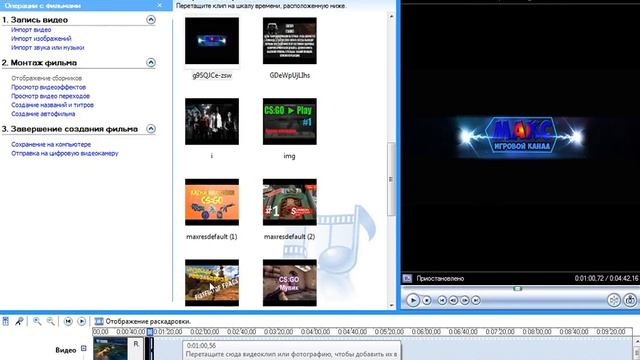
Task: Click the timeline playhead marker
Action: click(150, 332)
